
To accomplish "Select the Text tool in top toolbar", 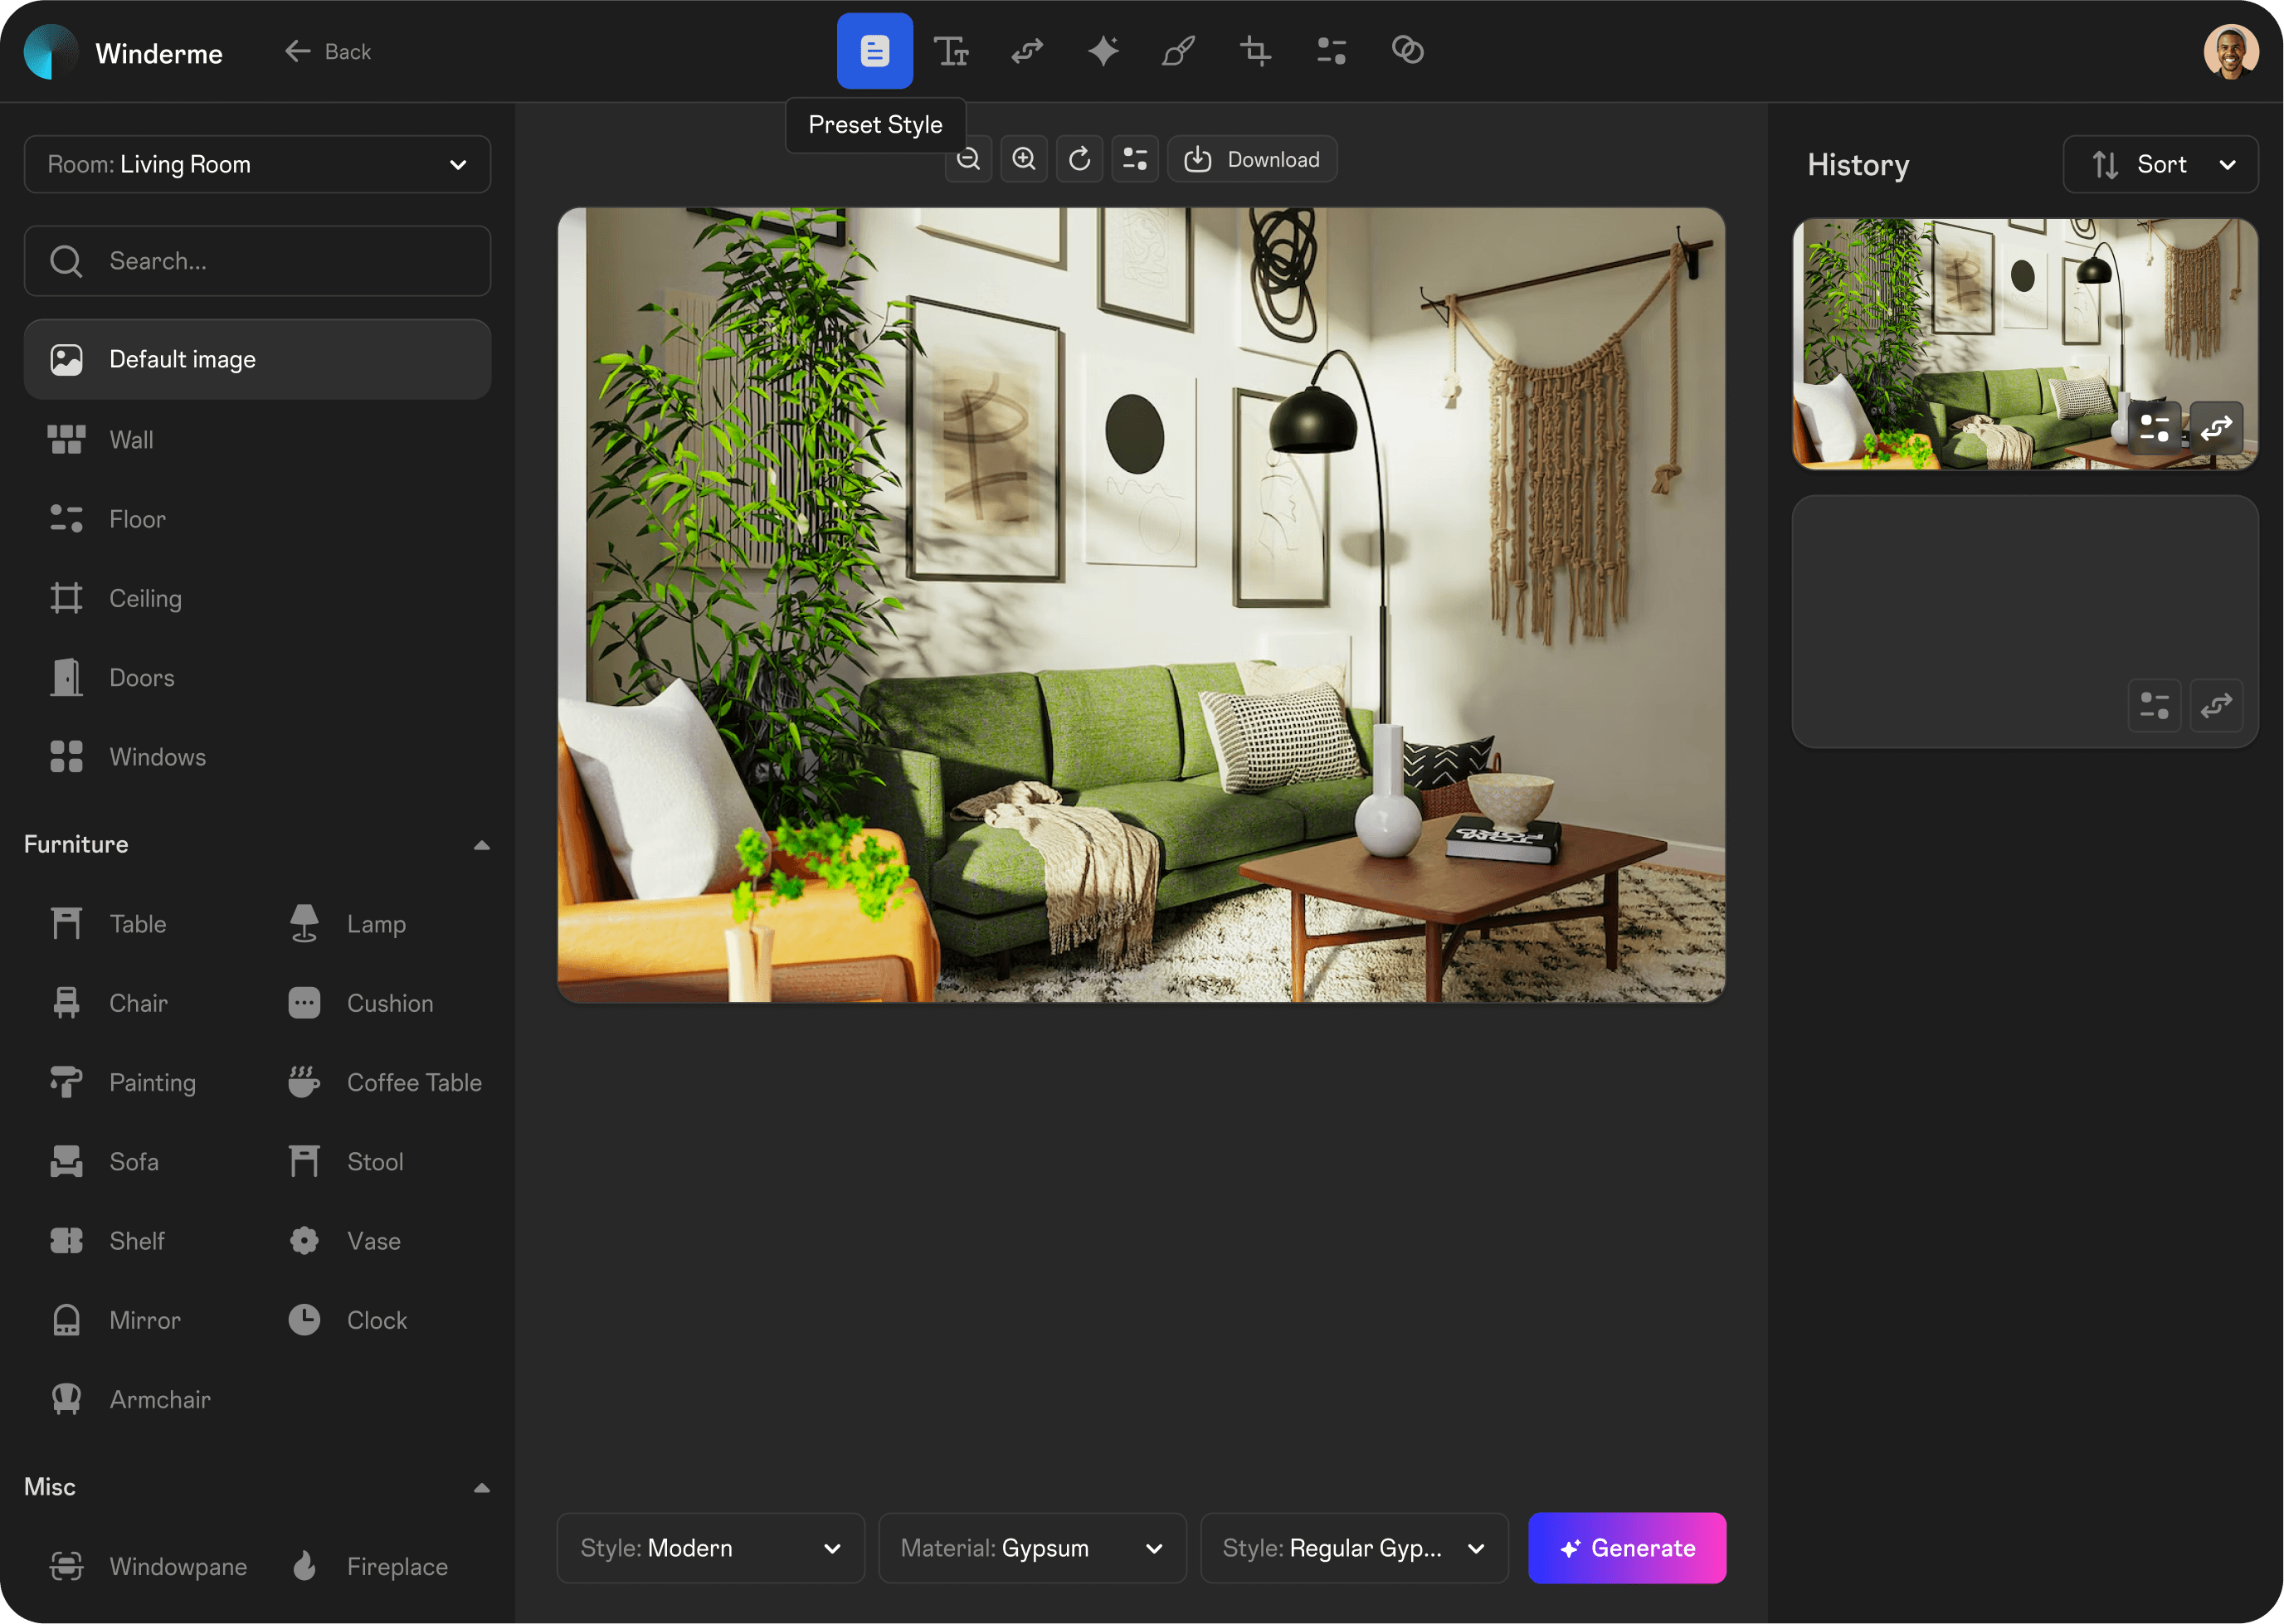I will pos(950,50).
